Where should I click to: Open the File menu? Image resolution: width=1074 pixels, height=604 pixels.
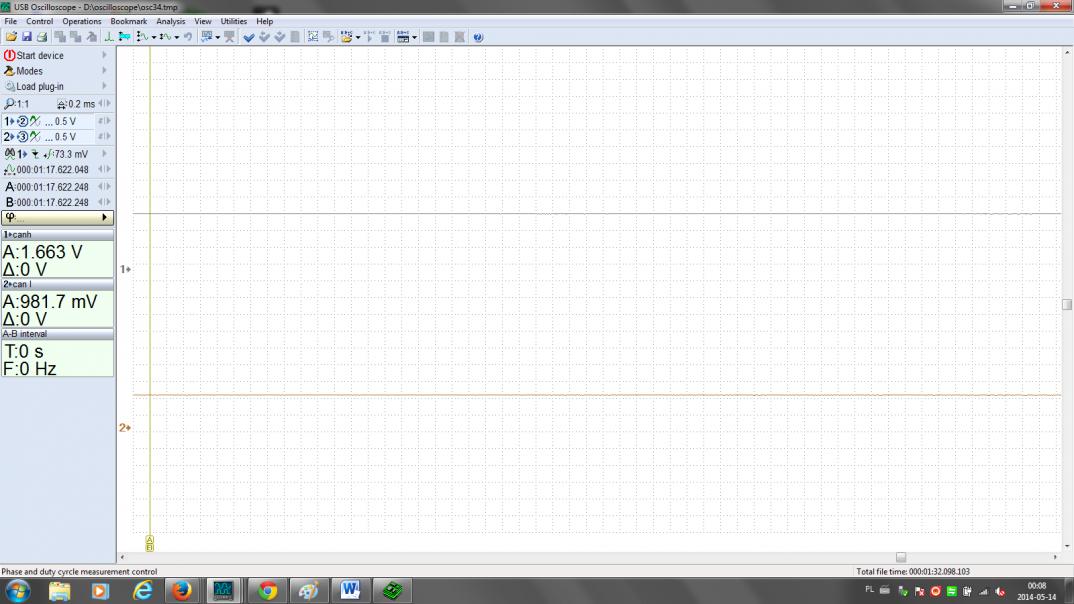[x=11, y=21]
